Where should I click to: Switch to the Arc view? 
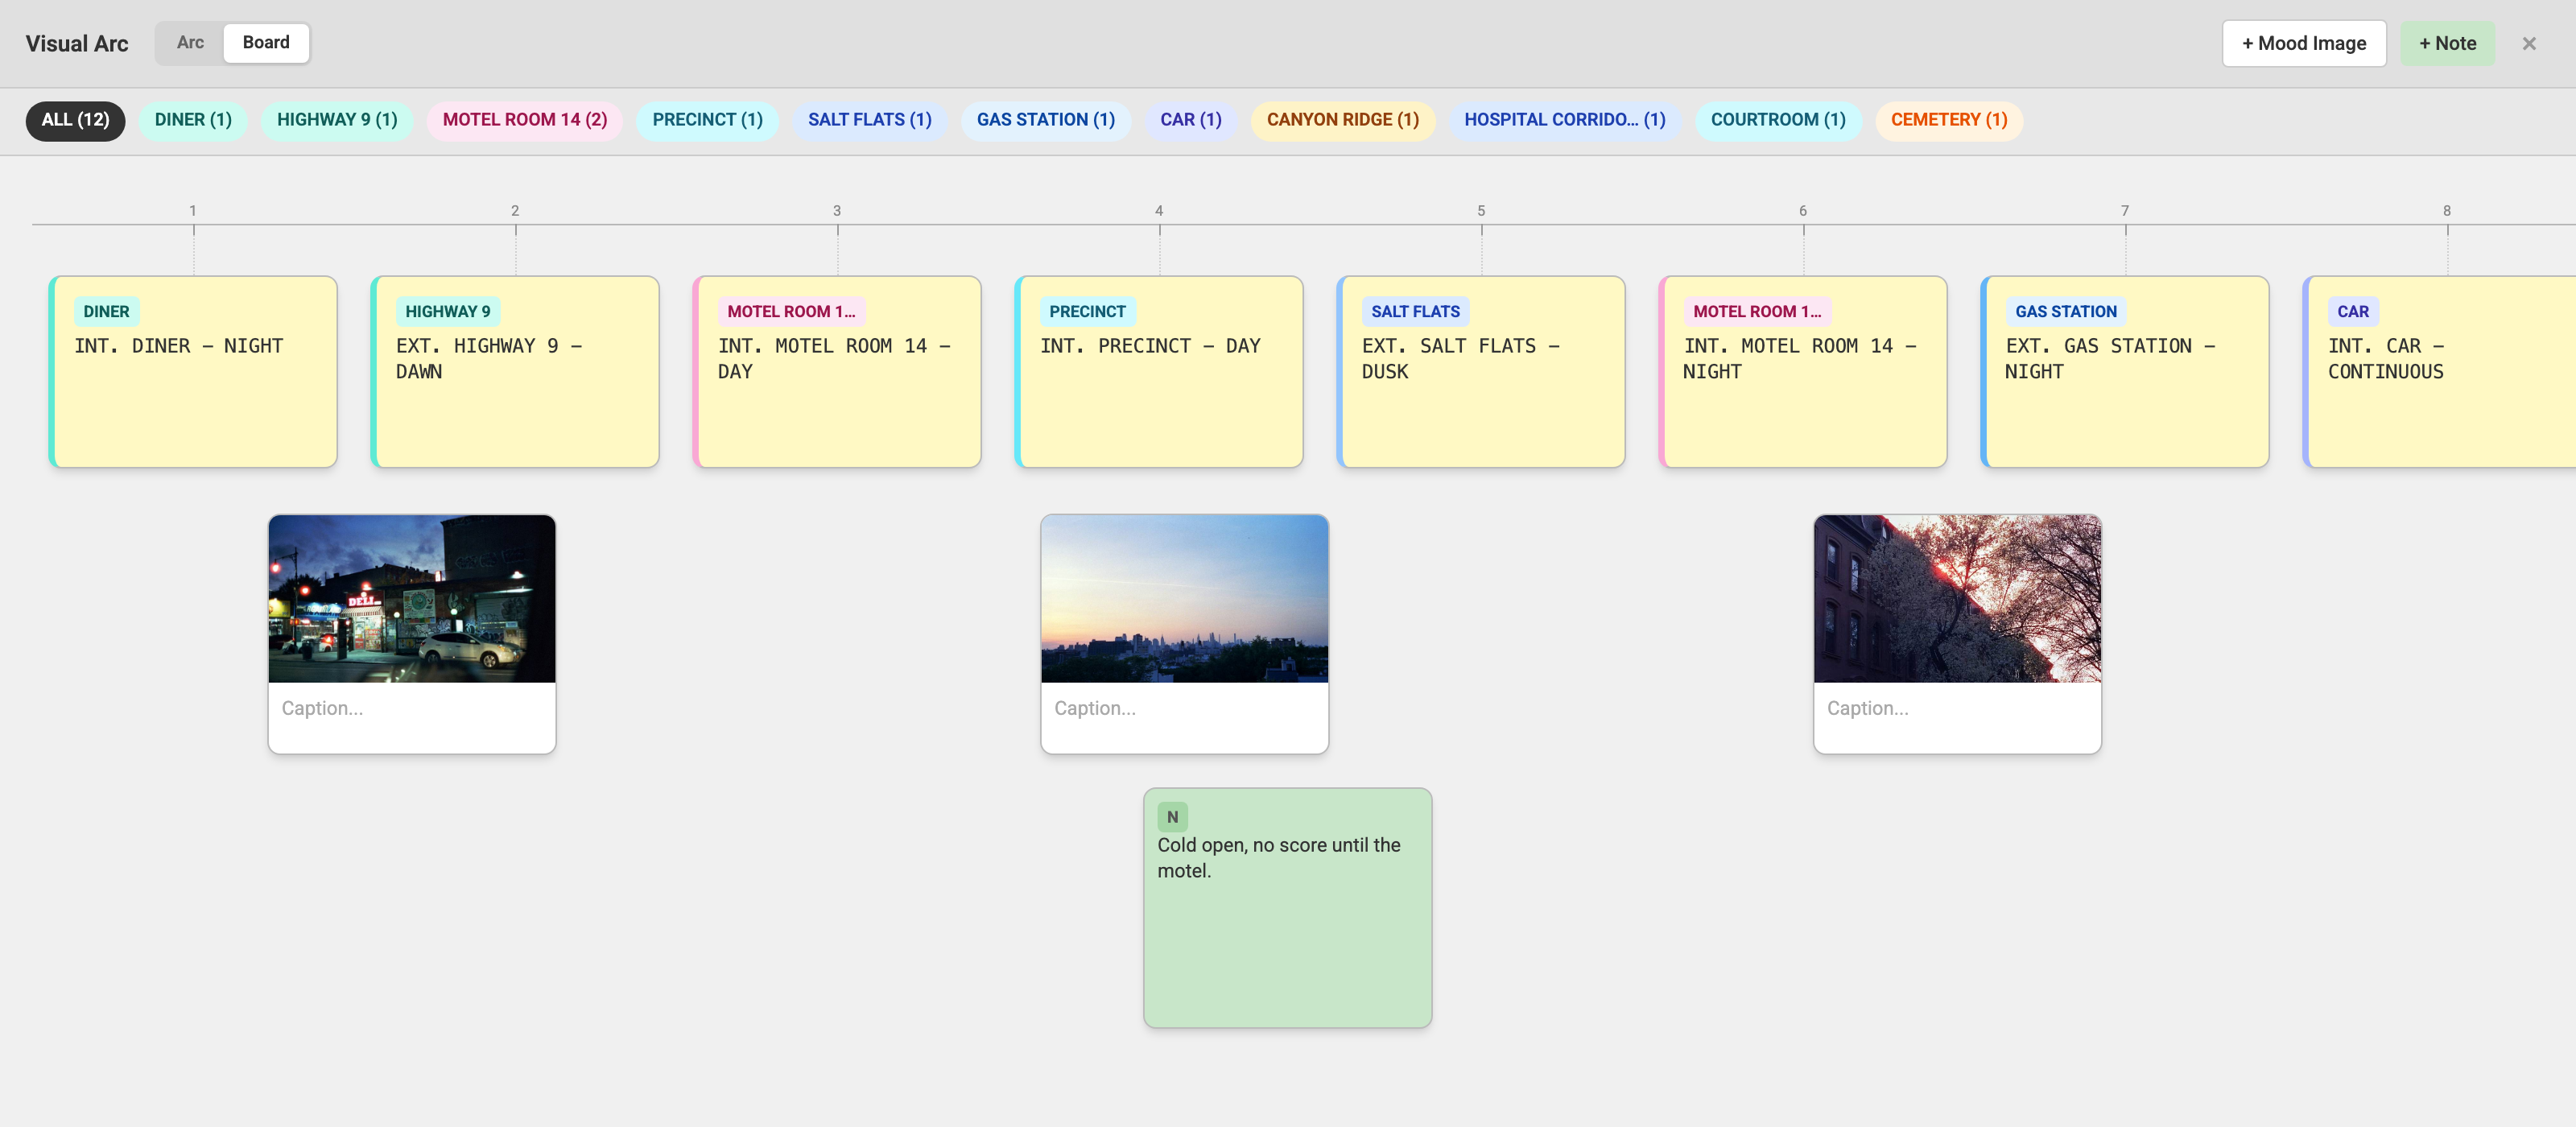tap(190, 42)
